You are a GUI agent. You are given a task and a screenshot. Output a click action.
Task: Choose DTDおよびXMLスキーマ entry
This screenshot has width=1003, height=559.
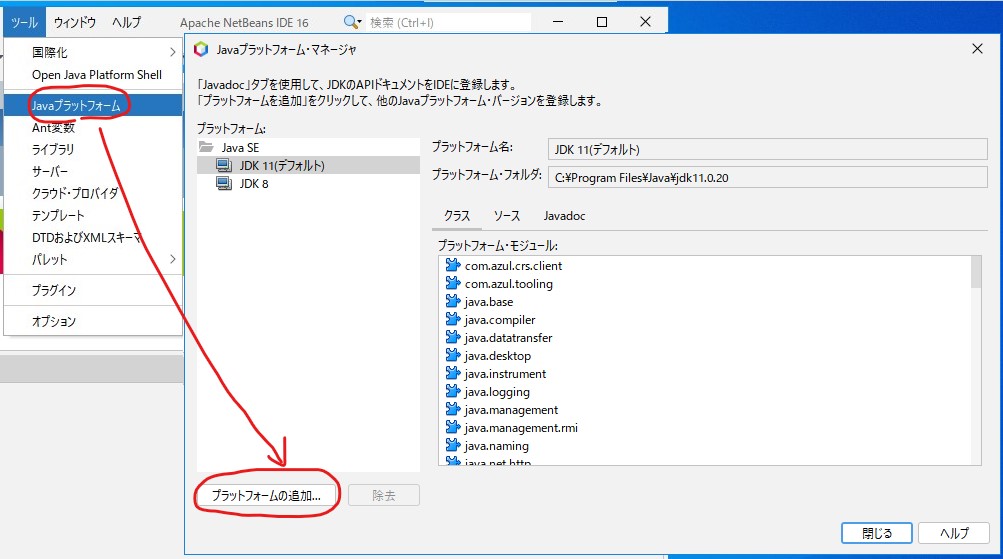click(x=93, y=237)
